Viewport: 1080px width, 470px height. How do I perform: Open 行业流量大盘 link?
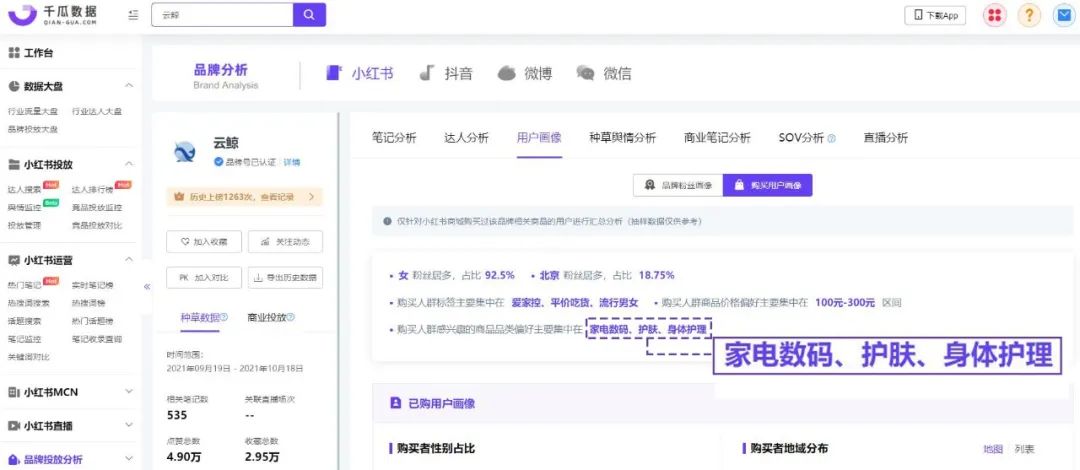point(33,112)
